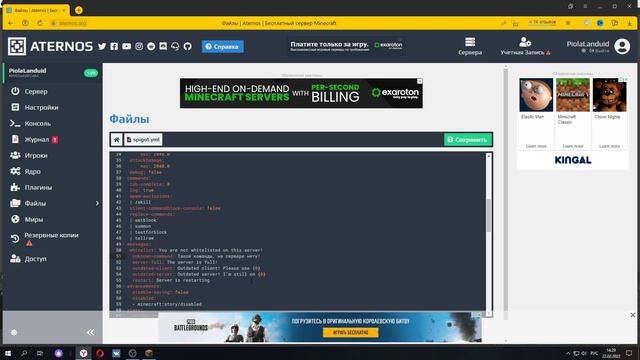Click the server online status badge

91,73
